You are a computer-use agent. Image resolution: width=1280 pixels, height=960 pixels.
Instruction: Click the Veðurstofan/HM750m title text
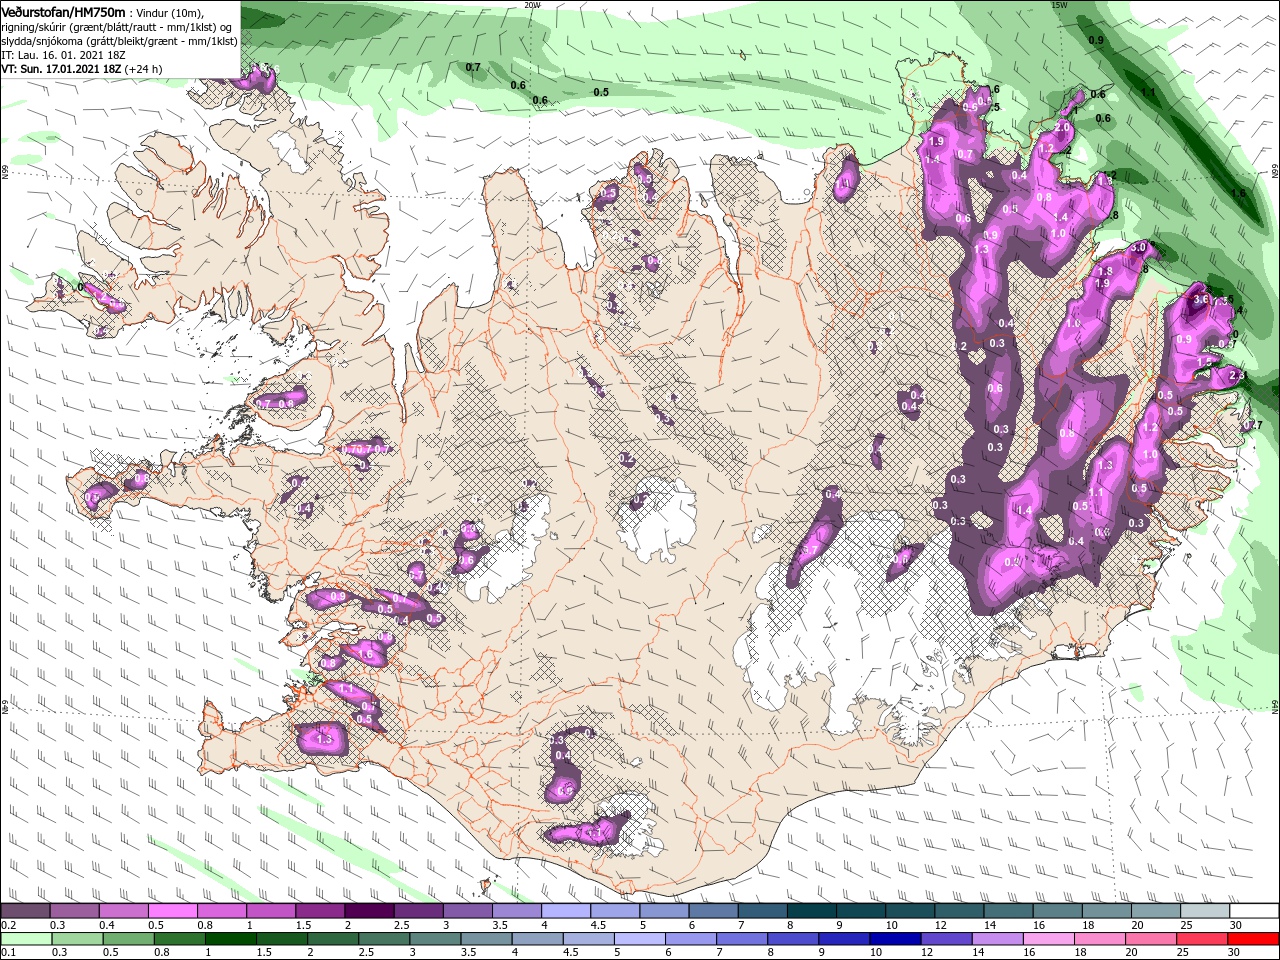point(64,11)
